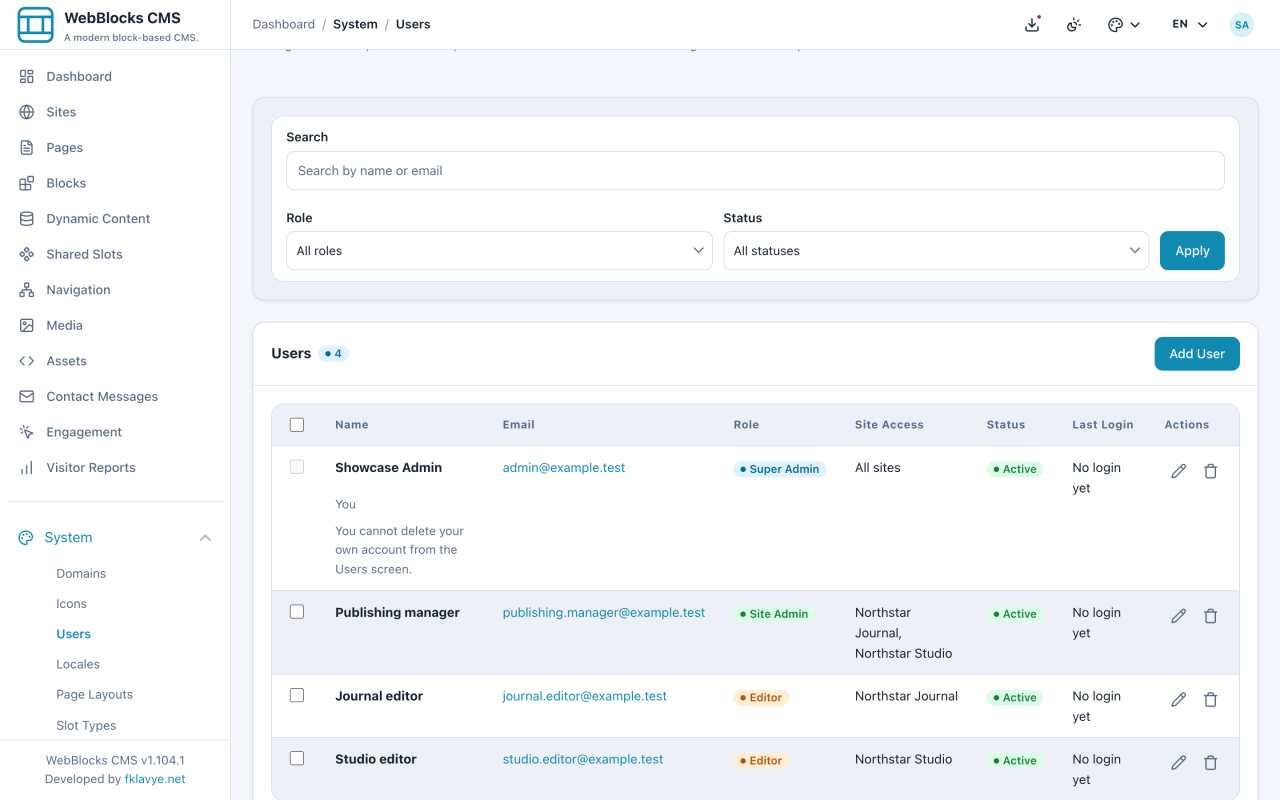Click the Search by name or email field
This screenshot has width=1280, height=800.
tap(755, 171)
